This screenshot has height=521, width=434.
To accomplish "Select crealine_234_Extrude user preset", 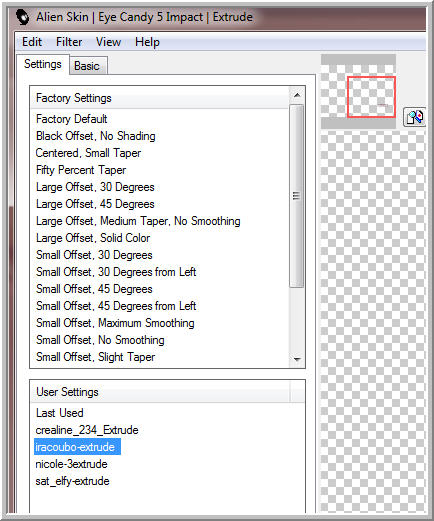I will pos(87,430).
